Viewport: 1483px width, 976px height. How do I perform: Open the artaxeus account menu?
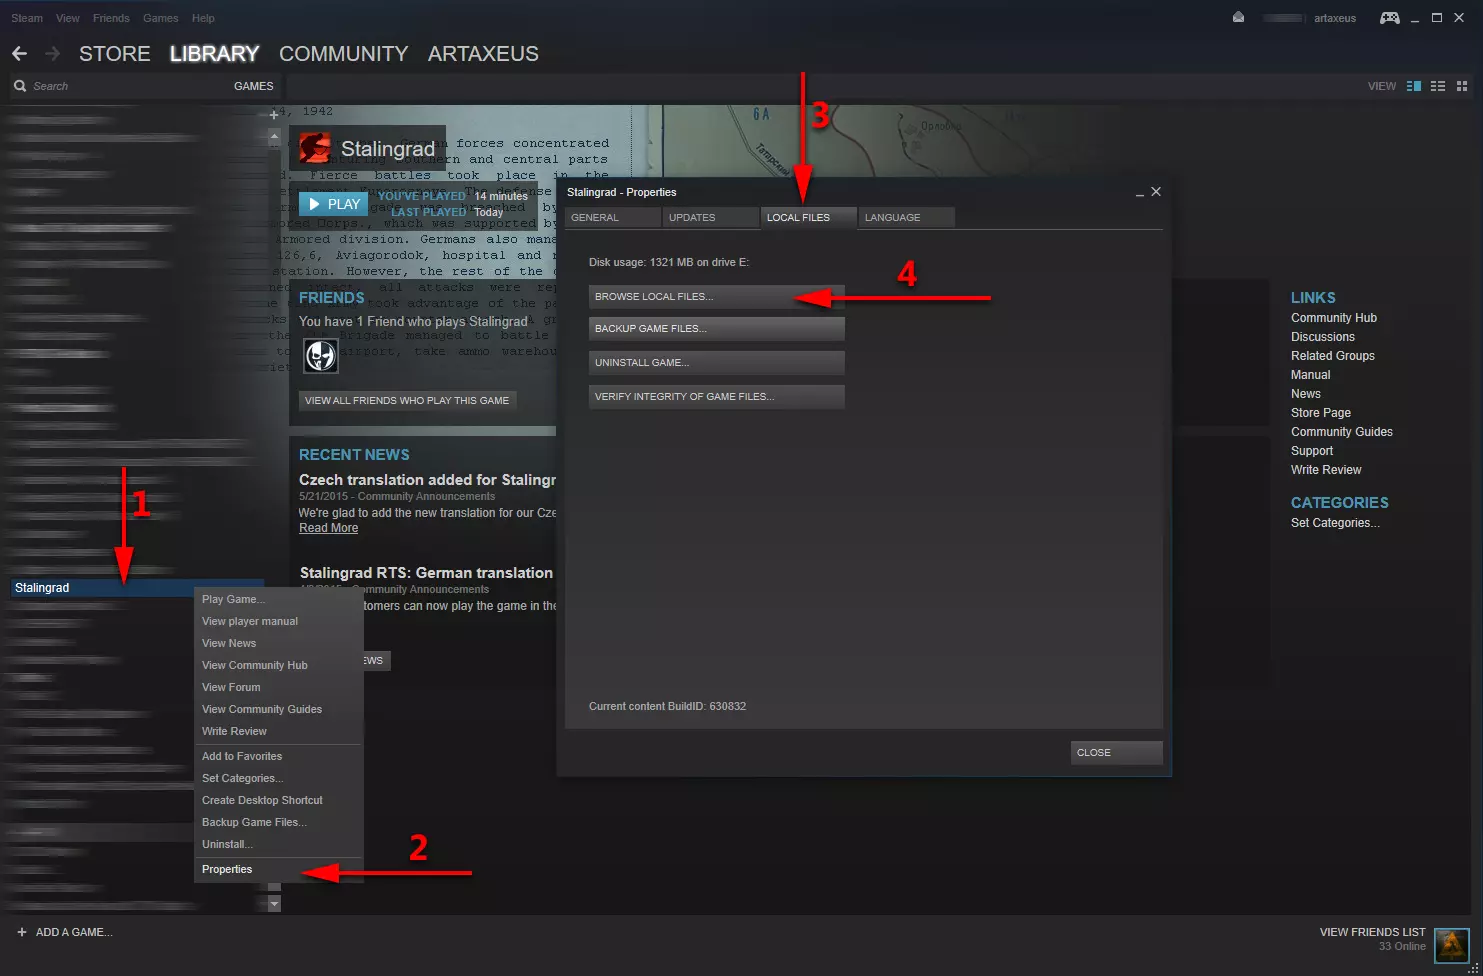[x=1334, y=18]
